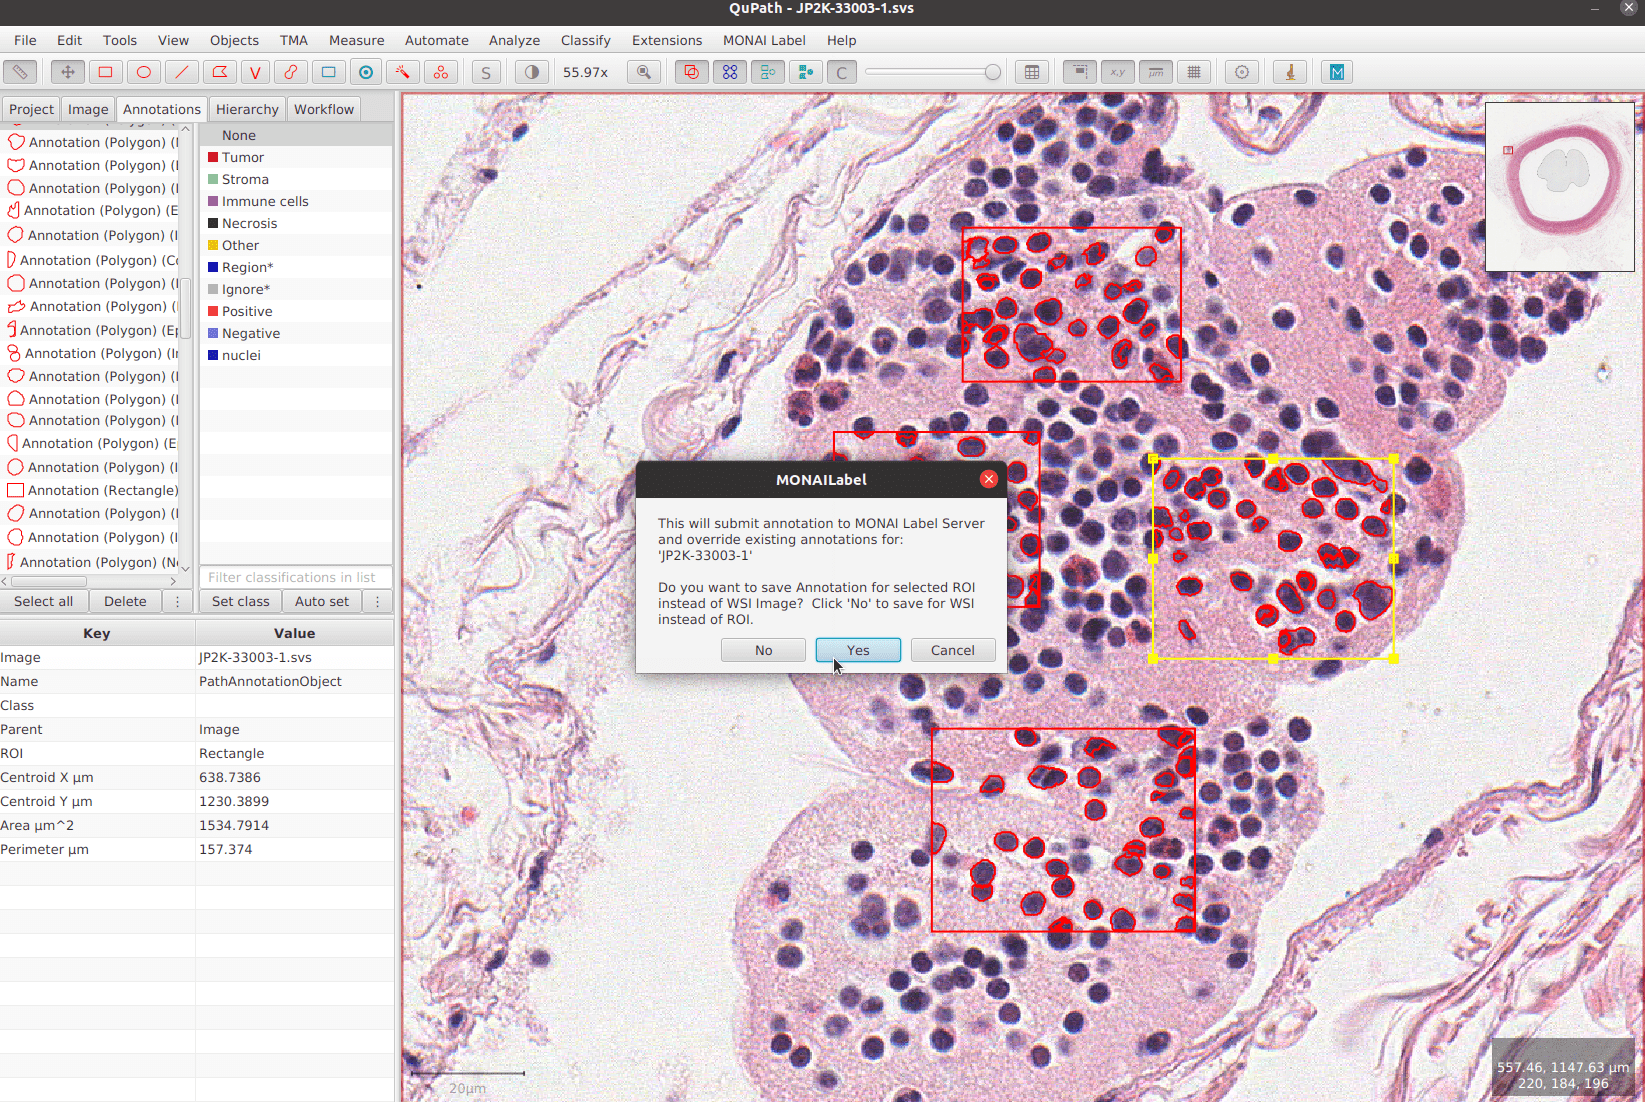This screenshot has height=1102, width=1645.
Task: Adjust the overlay opacity slider
Action: point(932,72)
